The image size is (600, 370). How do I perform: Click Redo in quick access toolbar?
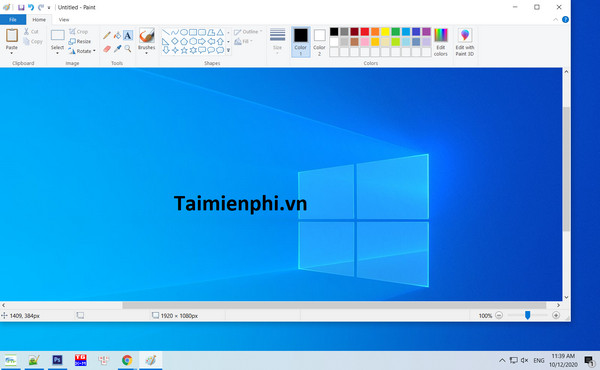coord(41,7)
